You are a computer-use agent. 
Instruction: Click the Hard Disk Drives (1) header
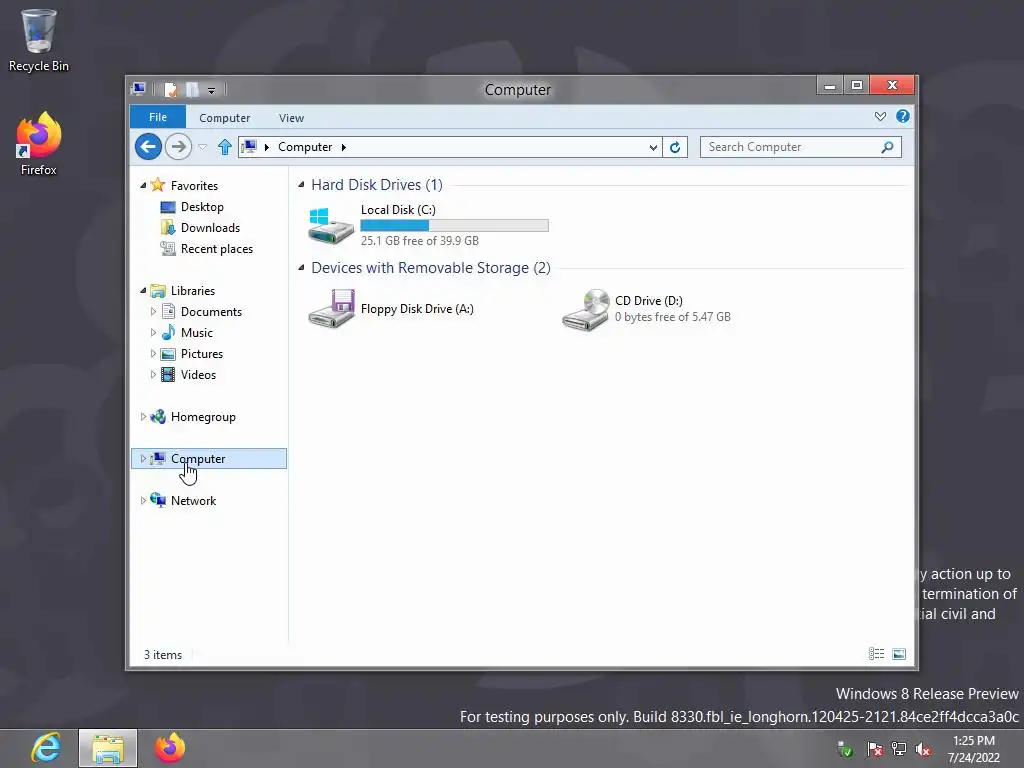(377, 185)
